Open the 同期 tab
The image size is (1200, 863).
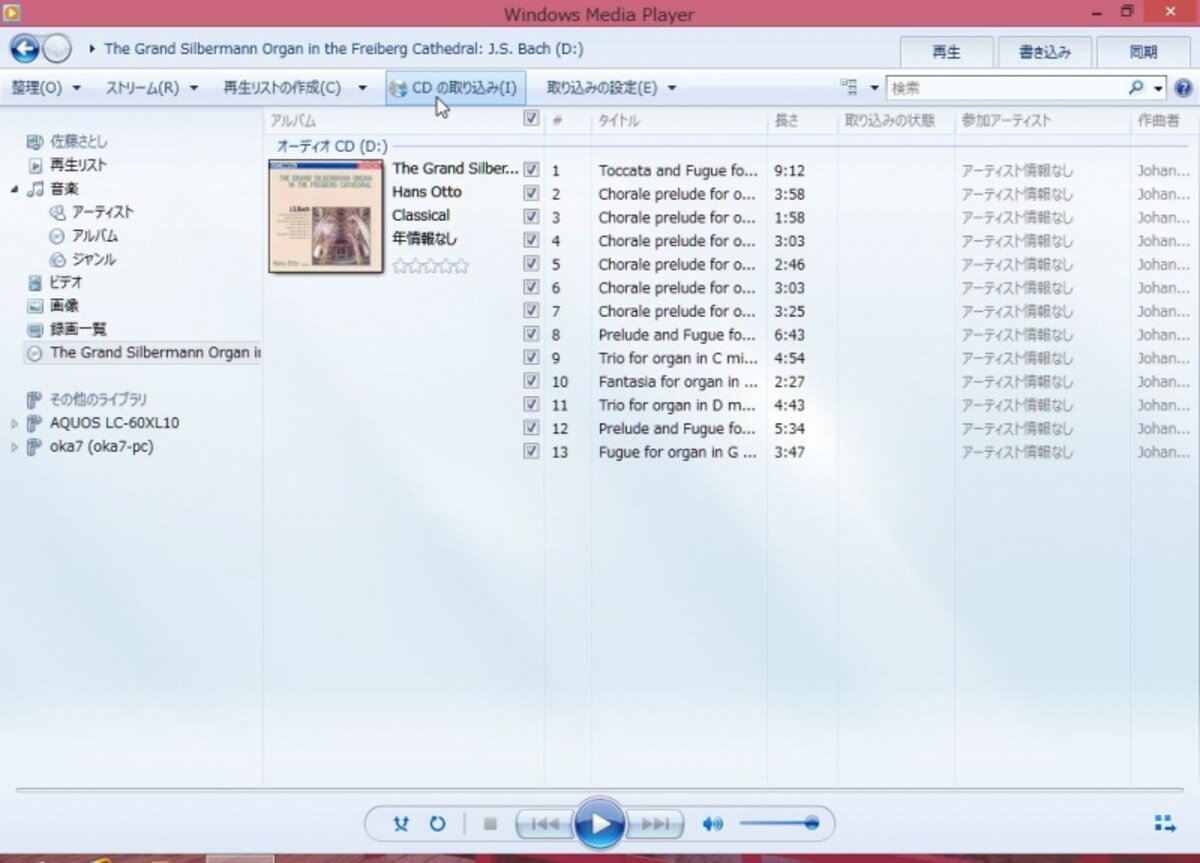point(1143,52)
